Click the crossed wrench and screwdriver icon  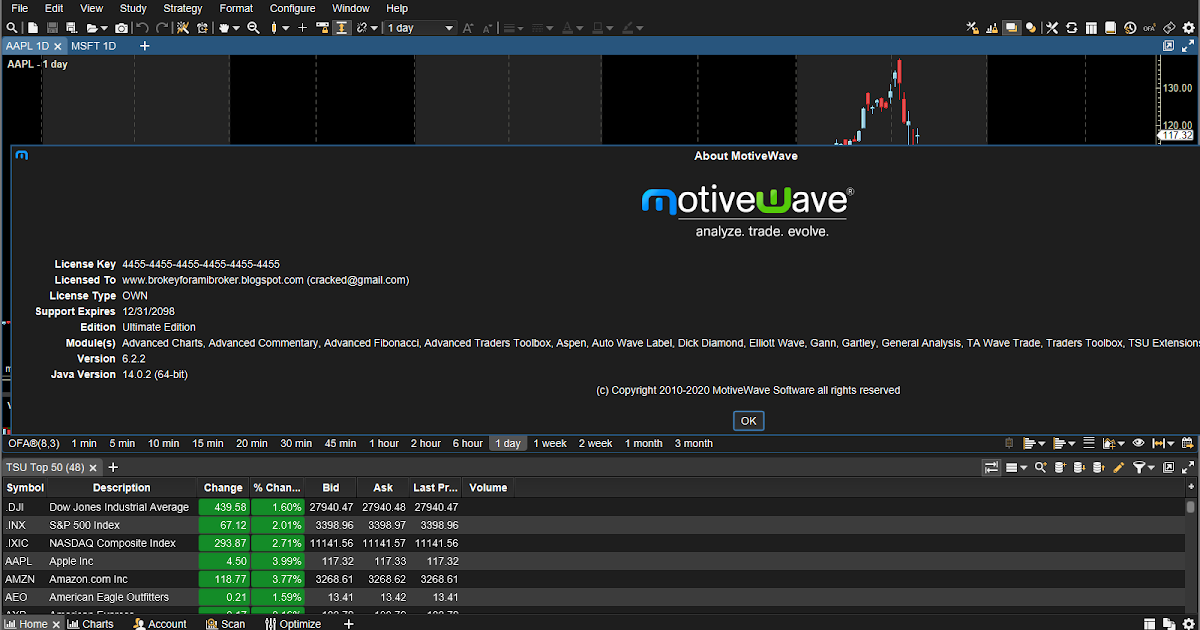point(1052,28)
